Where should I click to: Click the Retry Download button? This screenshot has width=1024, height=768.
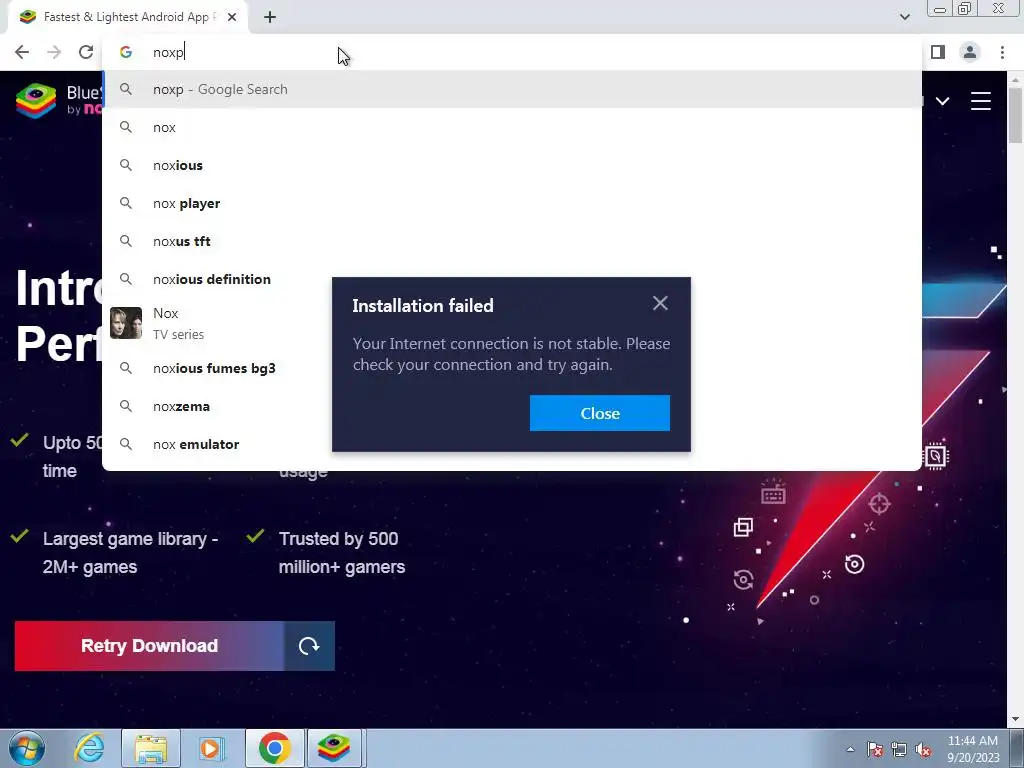pos(150,646)
